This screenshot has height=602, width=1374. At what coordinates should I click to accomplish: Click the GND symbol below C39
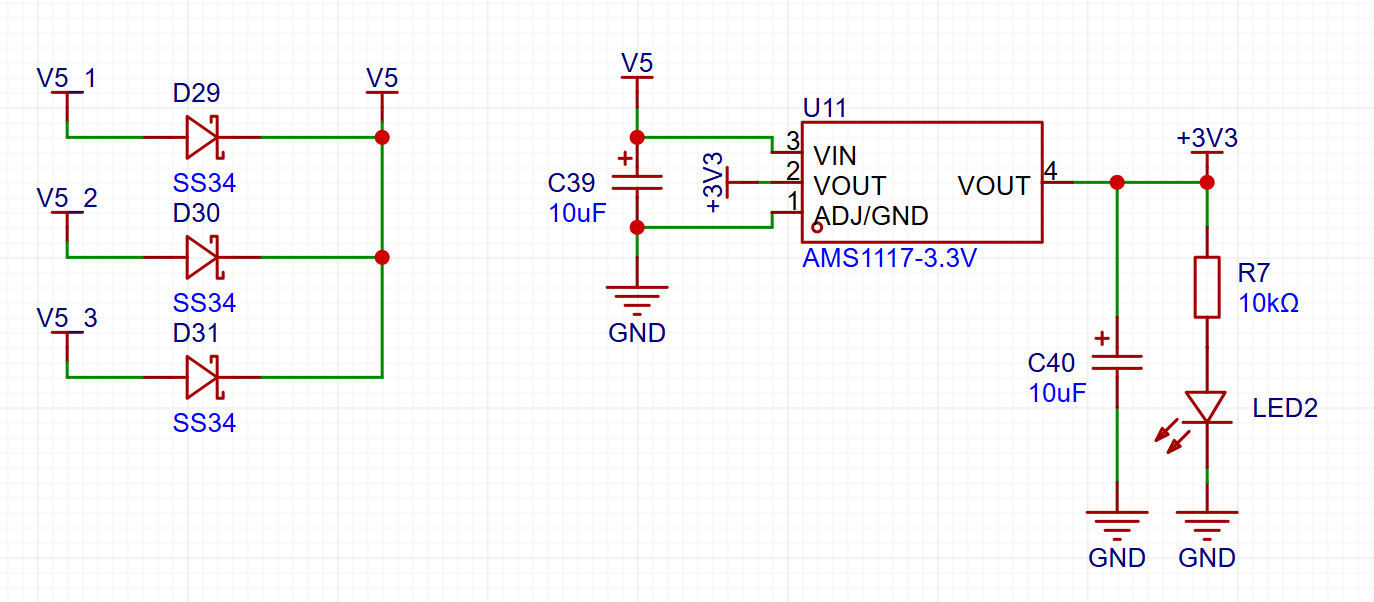[x=637, y=298]
